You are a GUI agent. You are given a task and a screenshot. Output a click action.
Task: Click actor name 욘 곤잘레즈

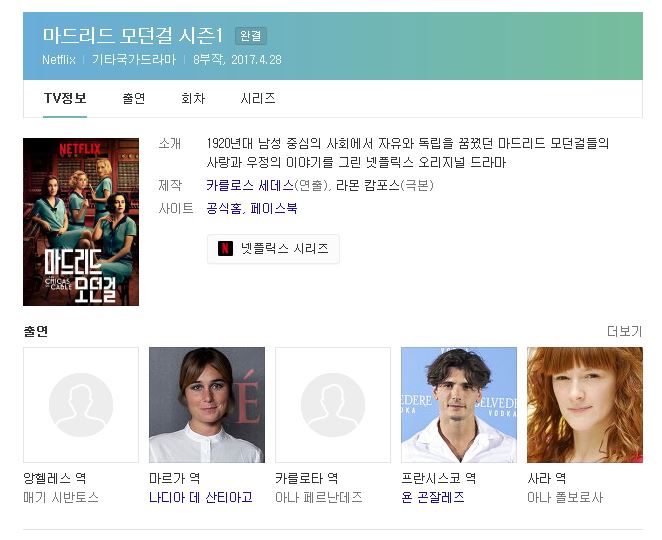coord(433,497)
